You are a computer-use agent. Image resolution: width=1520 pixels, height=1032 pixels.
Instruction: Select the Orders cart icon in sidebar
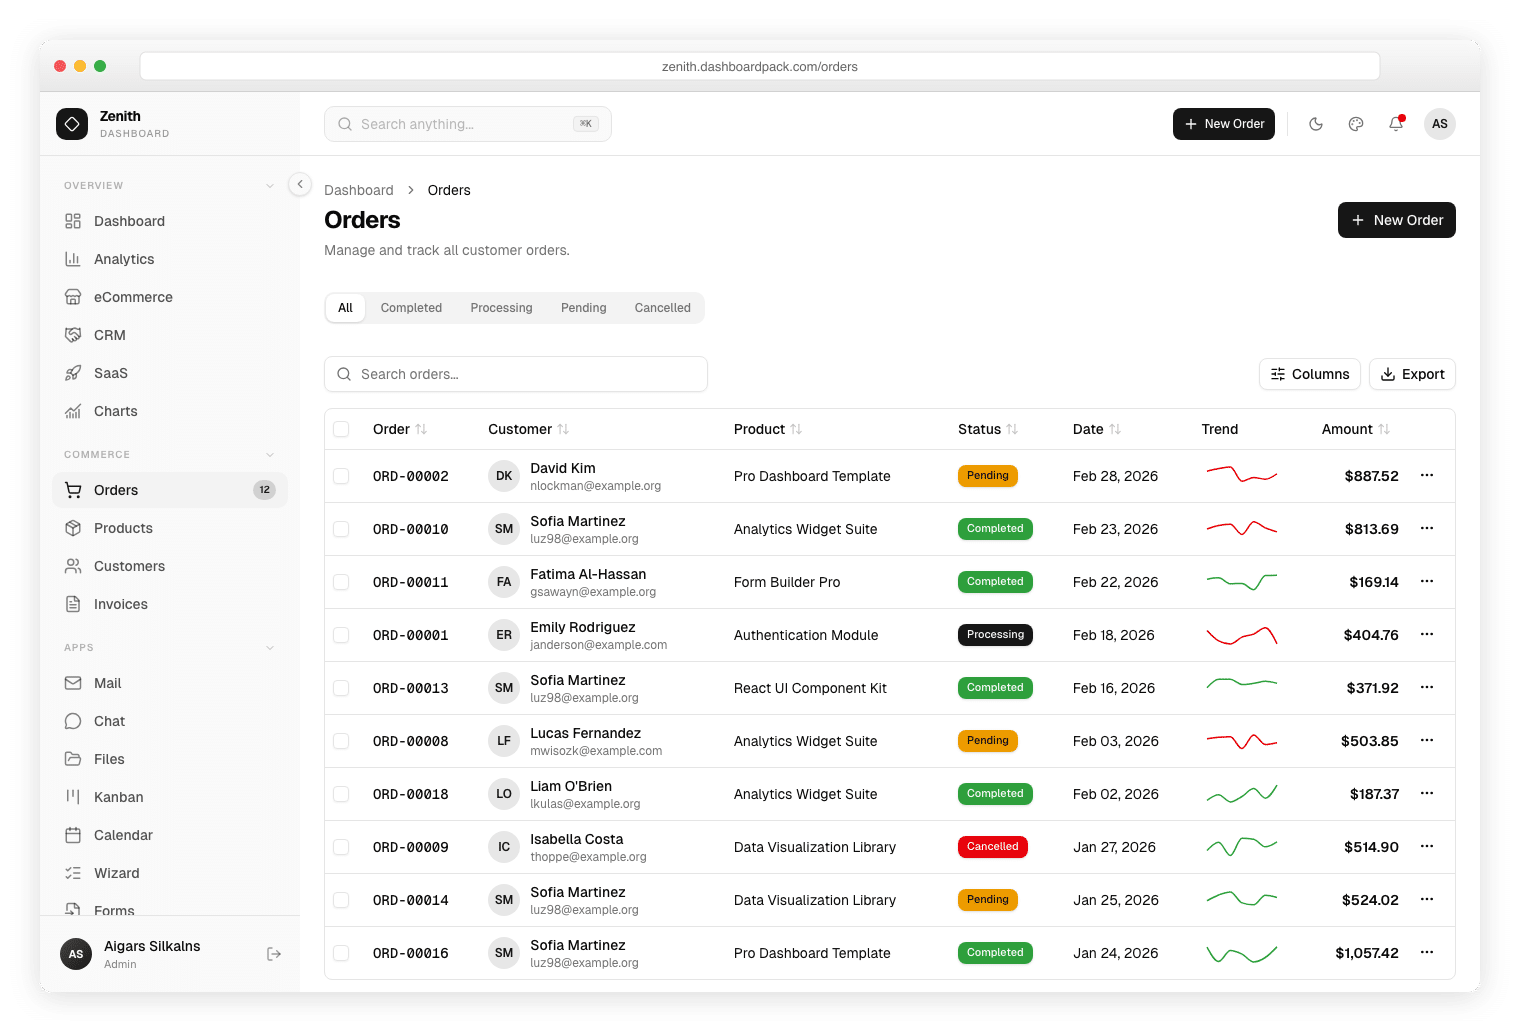coord(73,490)
